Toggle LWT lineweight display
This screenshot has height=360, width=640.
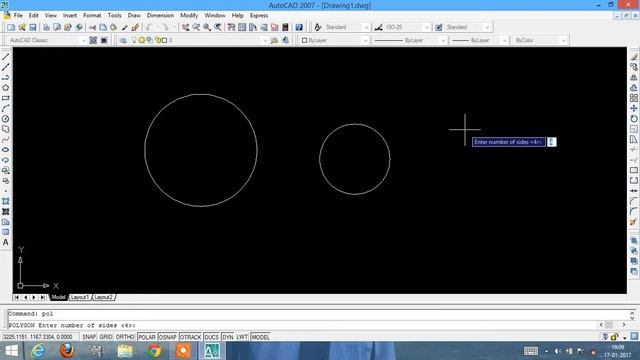242,337
